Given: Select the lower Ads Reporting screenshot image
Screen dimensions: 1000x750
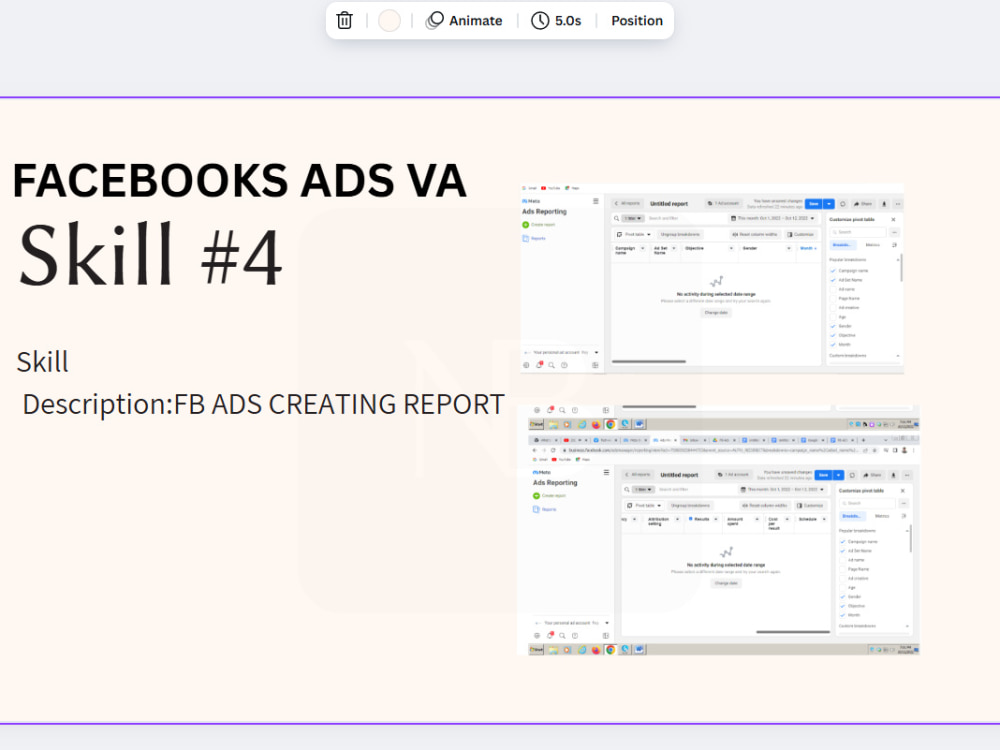Looking at the screenshot, I should (719, 530).
